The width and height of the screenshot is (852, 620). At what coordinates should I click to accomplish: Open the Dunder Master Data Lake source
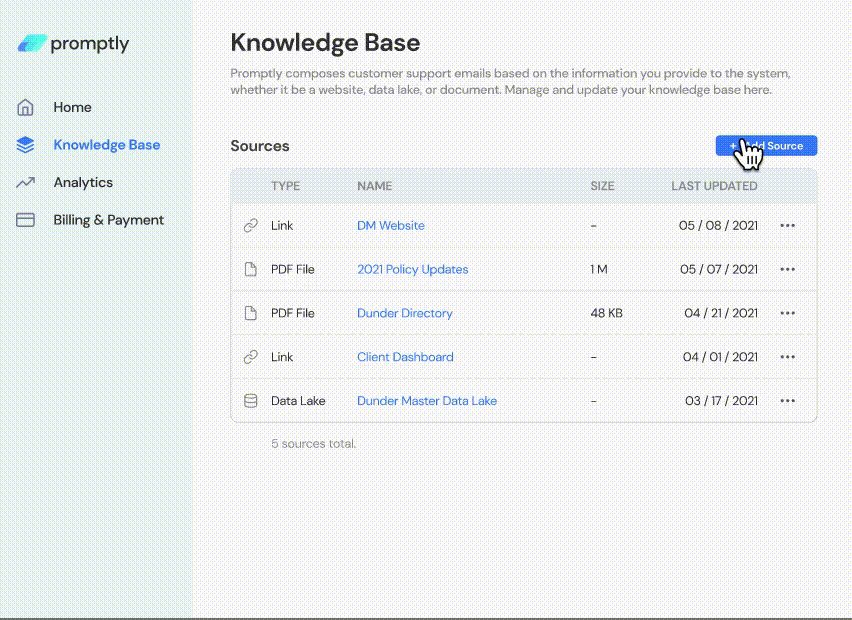click(427, 400)
